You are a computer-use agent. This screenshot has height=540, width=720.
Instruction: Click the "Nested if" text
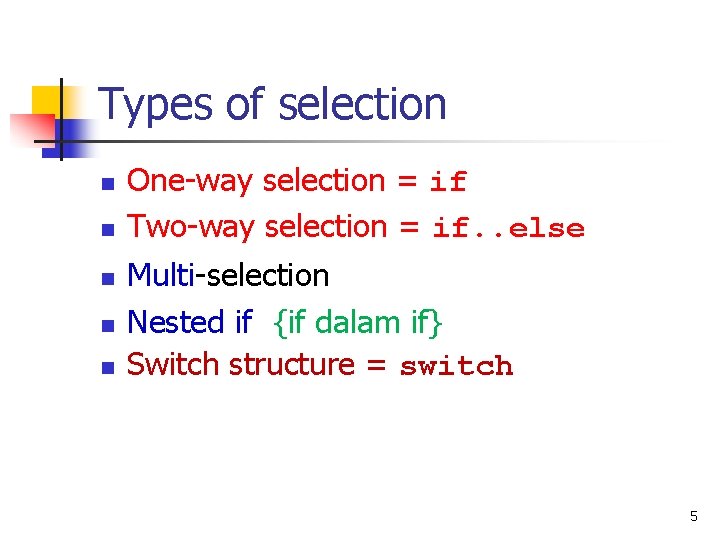coord(190,322)
